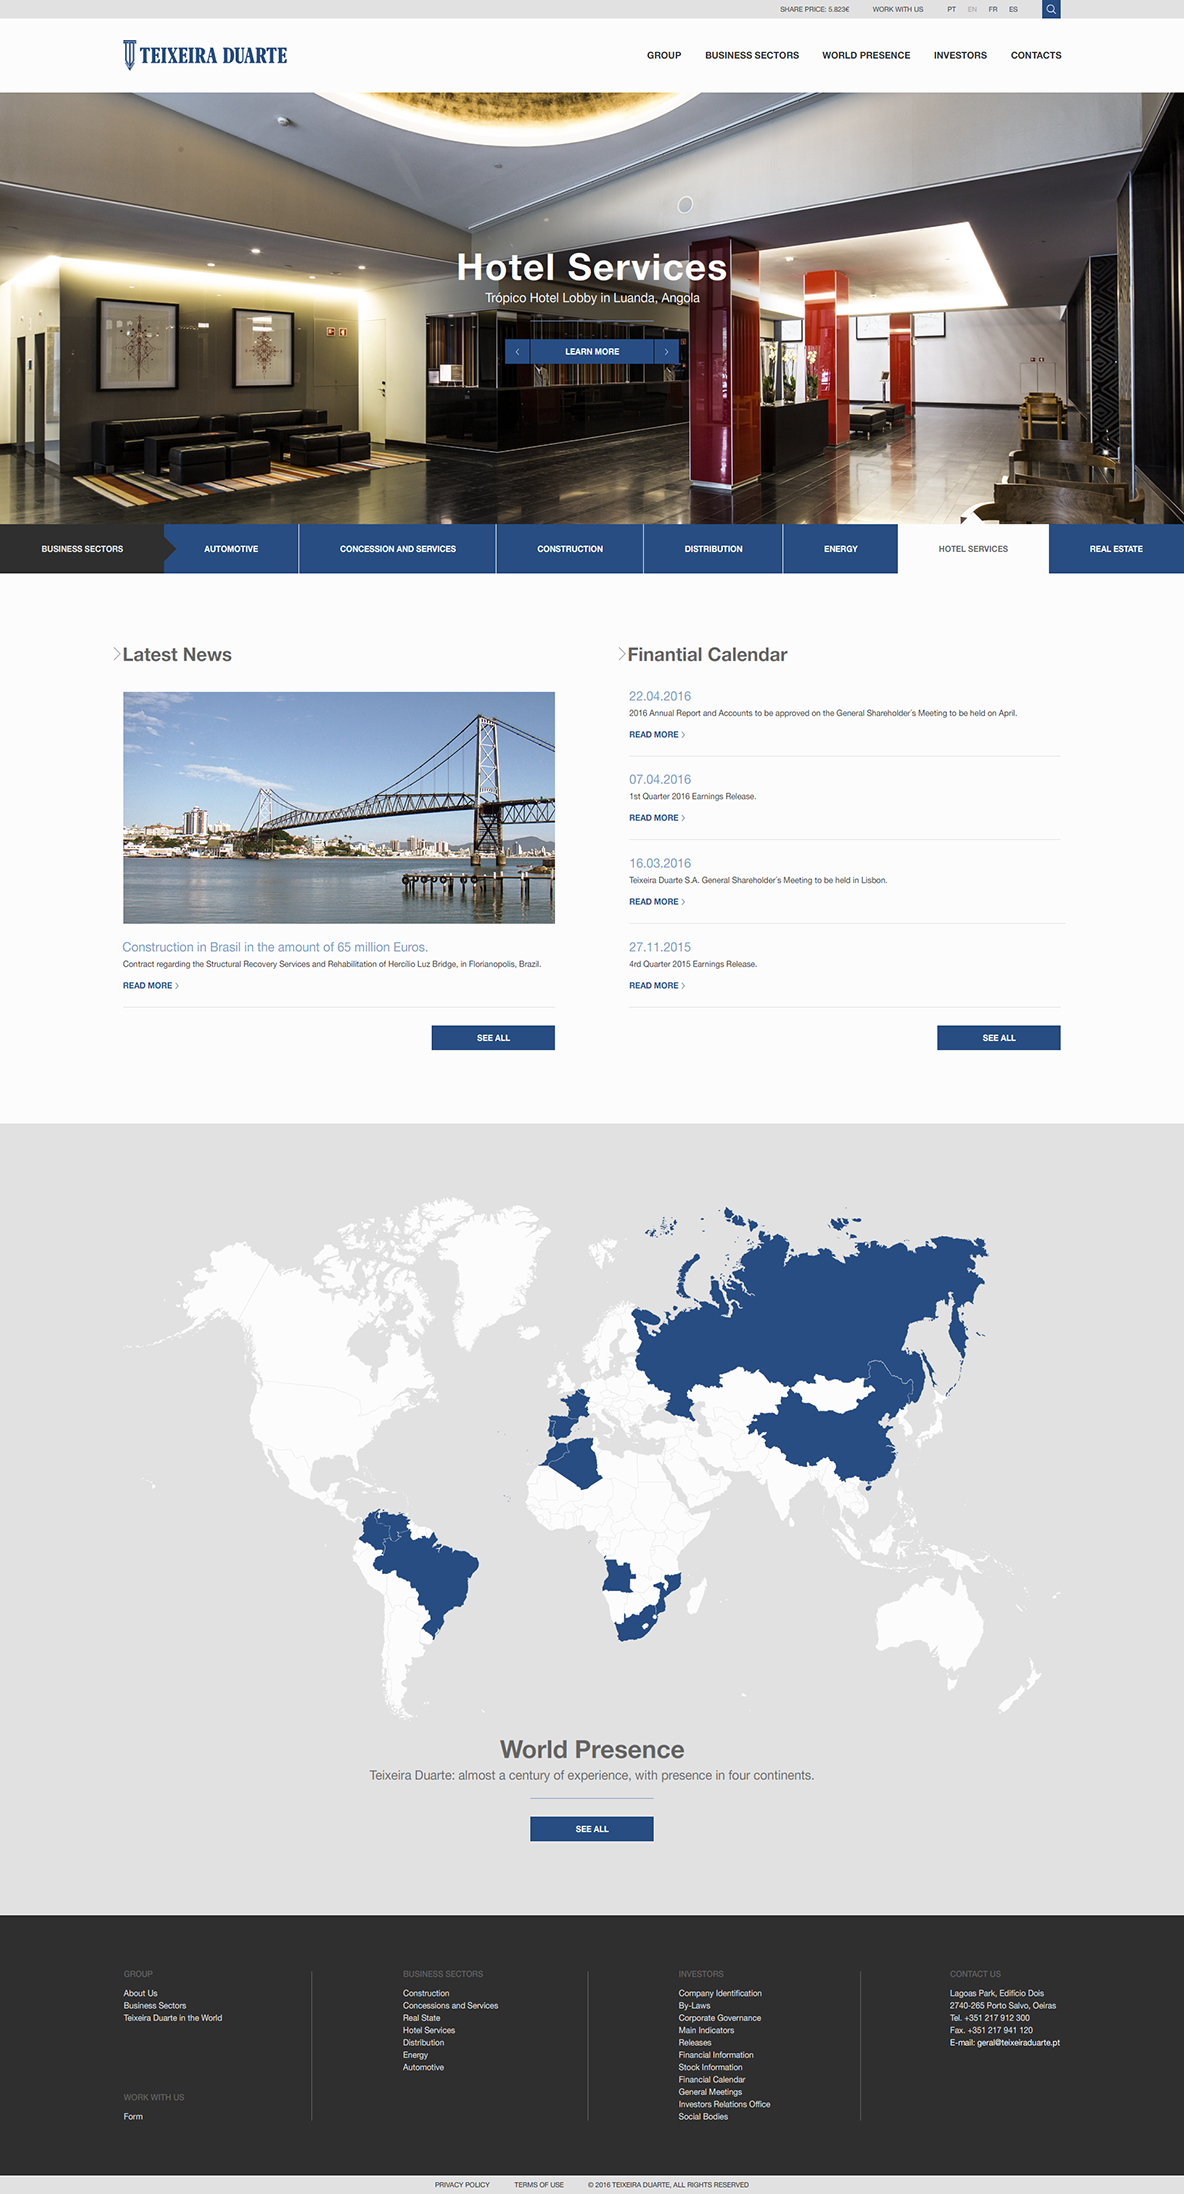
Task: Open BUSINESS SECTORS in main navigation
Action: [x=752, y=56]
